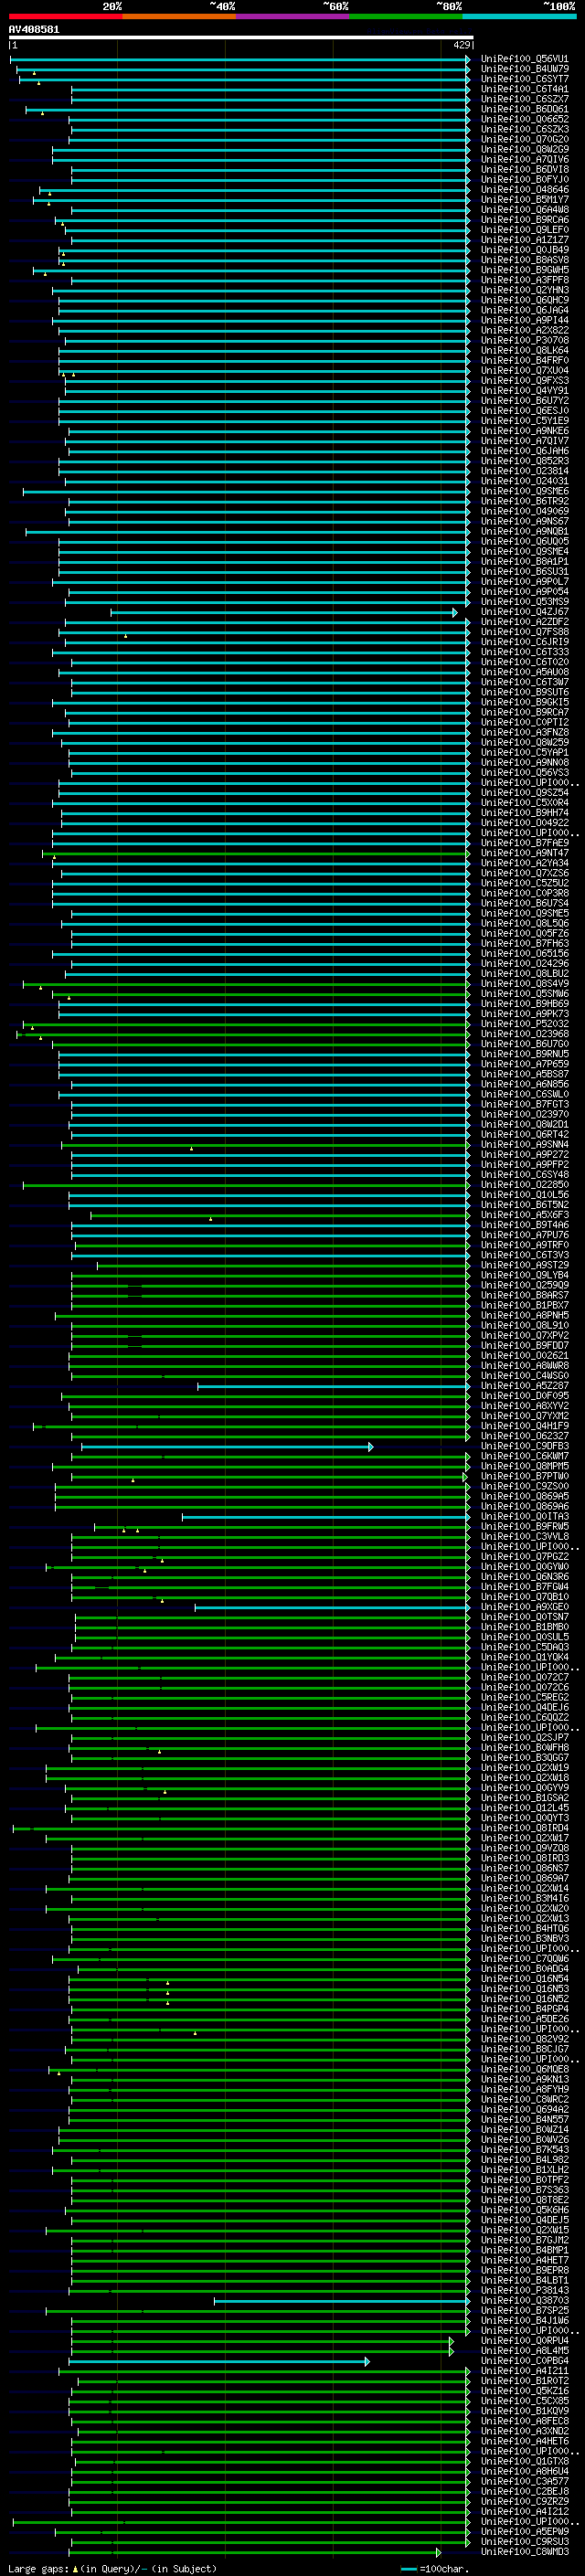Select the UniRef100_O48646 label
Screen dimensions: 585x2576
[x=525, y=190]
